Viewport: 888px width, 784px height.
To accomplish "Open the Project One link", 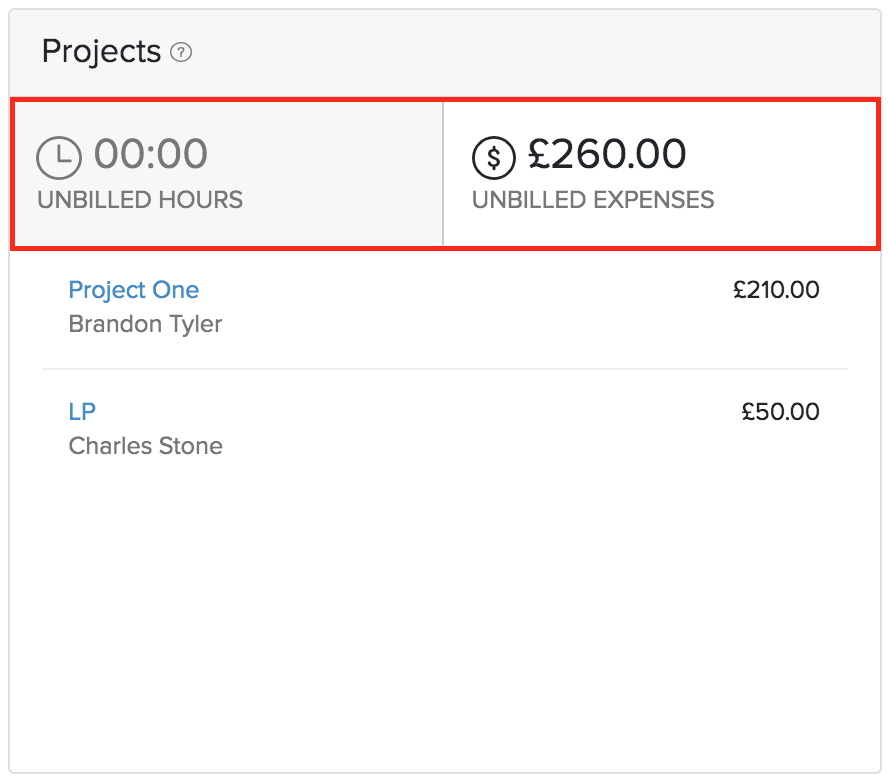I will (133, 290).
